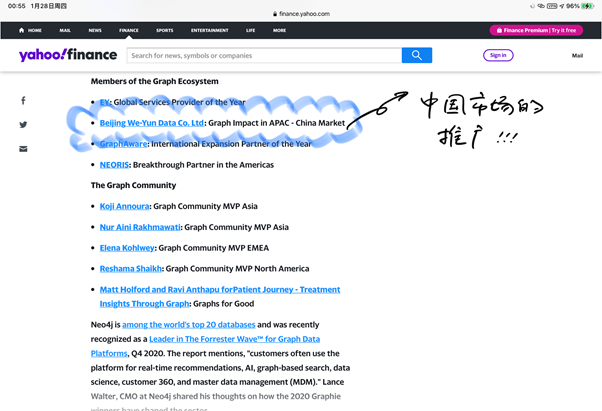Open Sports from the top navigation

click(x=165, y=30)
